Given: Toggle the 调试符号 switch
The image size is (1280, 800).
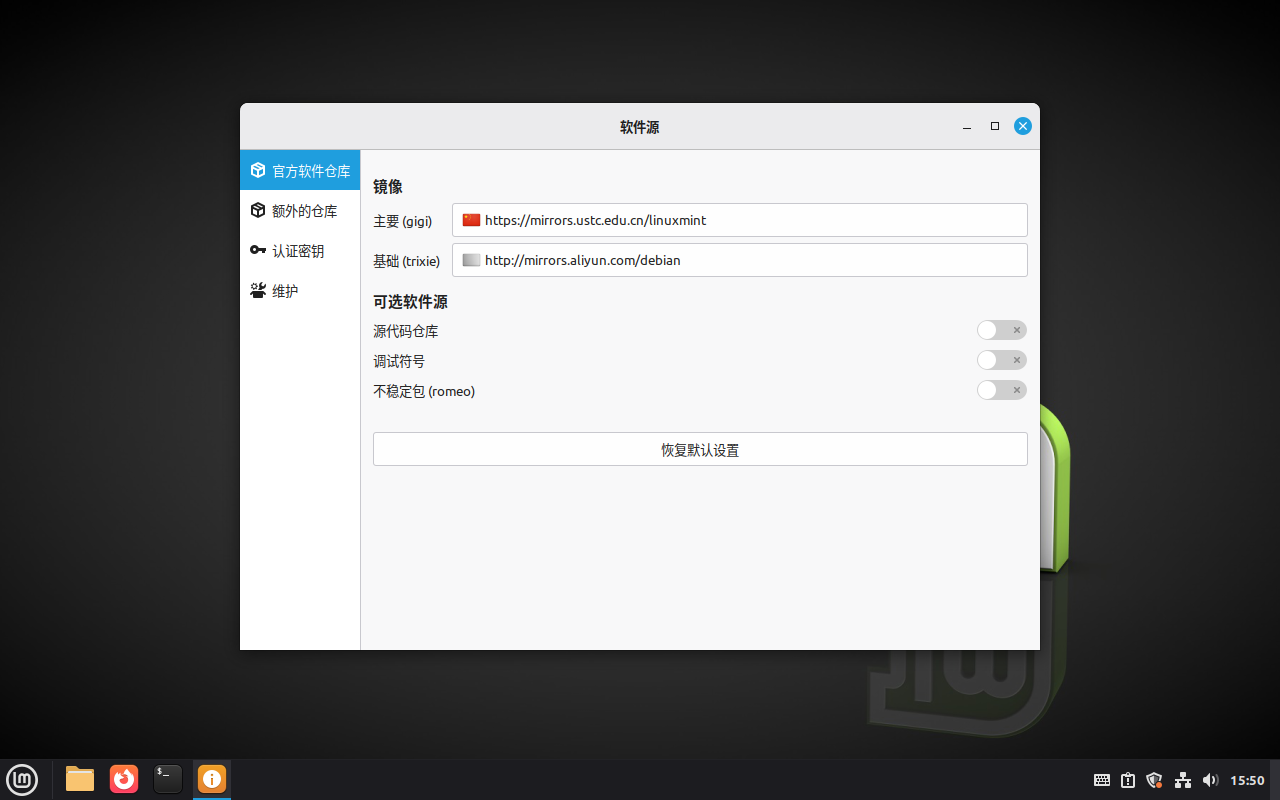Looking at the screenshot, I should tap(1002, 360).
